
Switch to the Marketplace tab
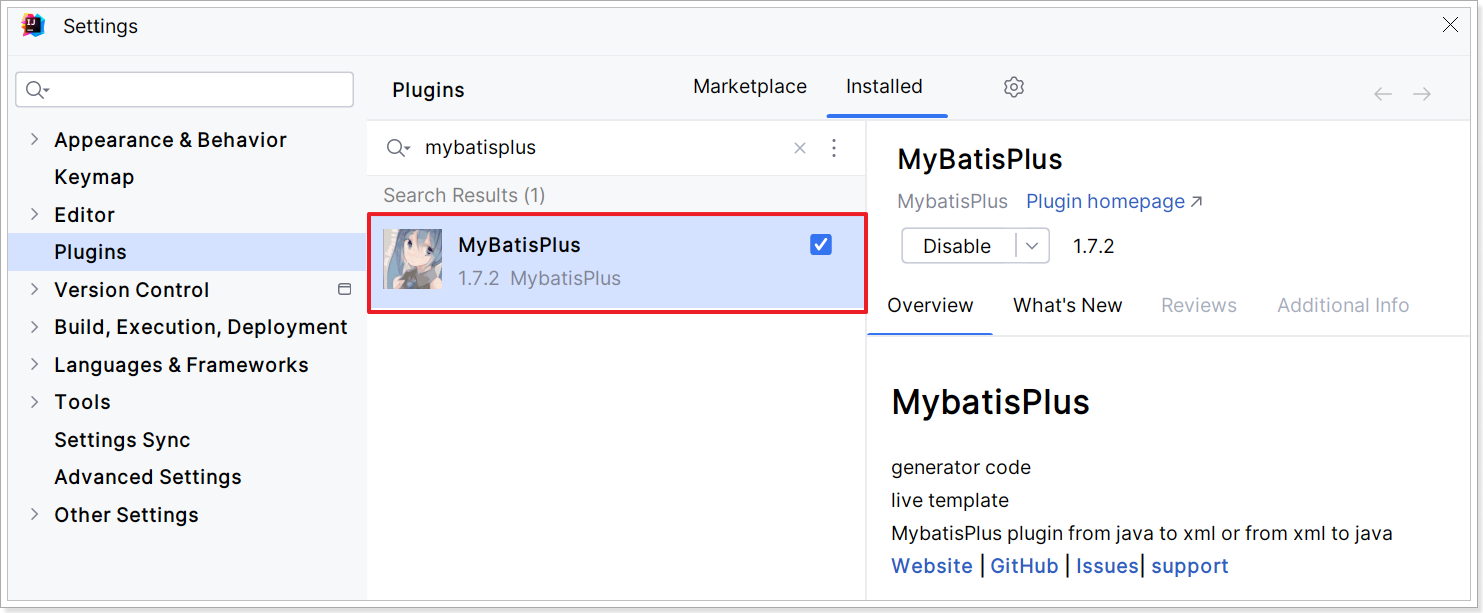[x=750, y=87]
